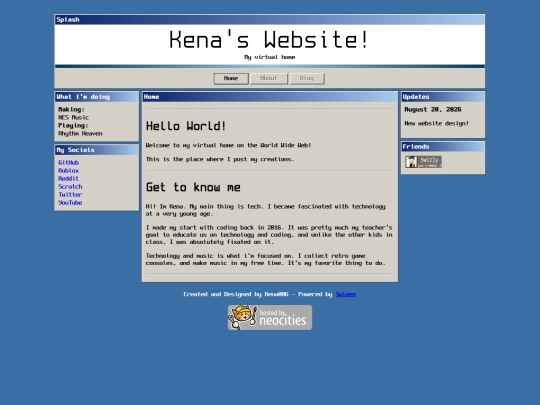Image resolution: width=540 pixels, height=405 pixels.
Task: Click the Rhythm Heaven entry
Action: tap(80, 134)
